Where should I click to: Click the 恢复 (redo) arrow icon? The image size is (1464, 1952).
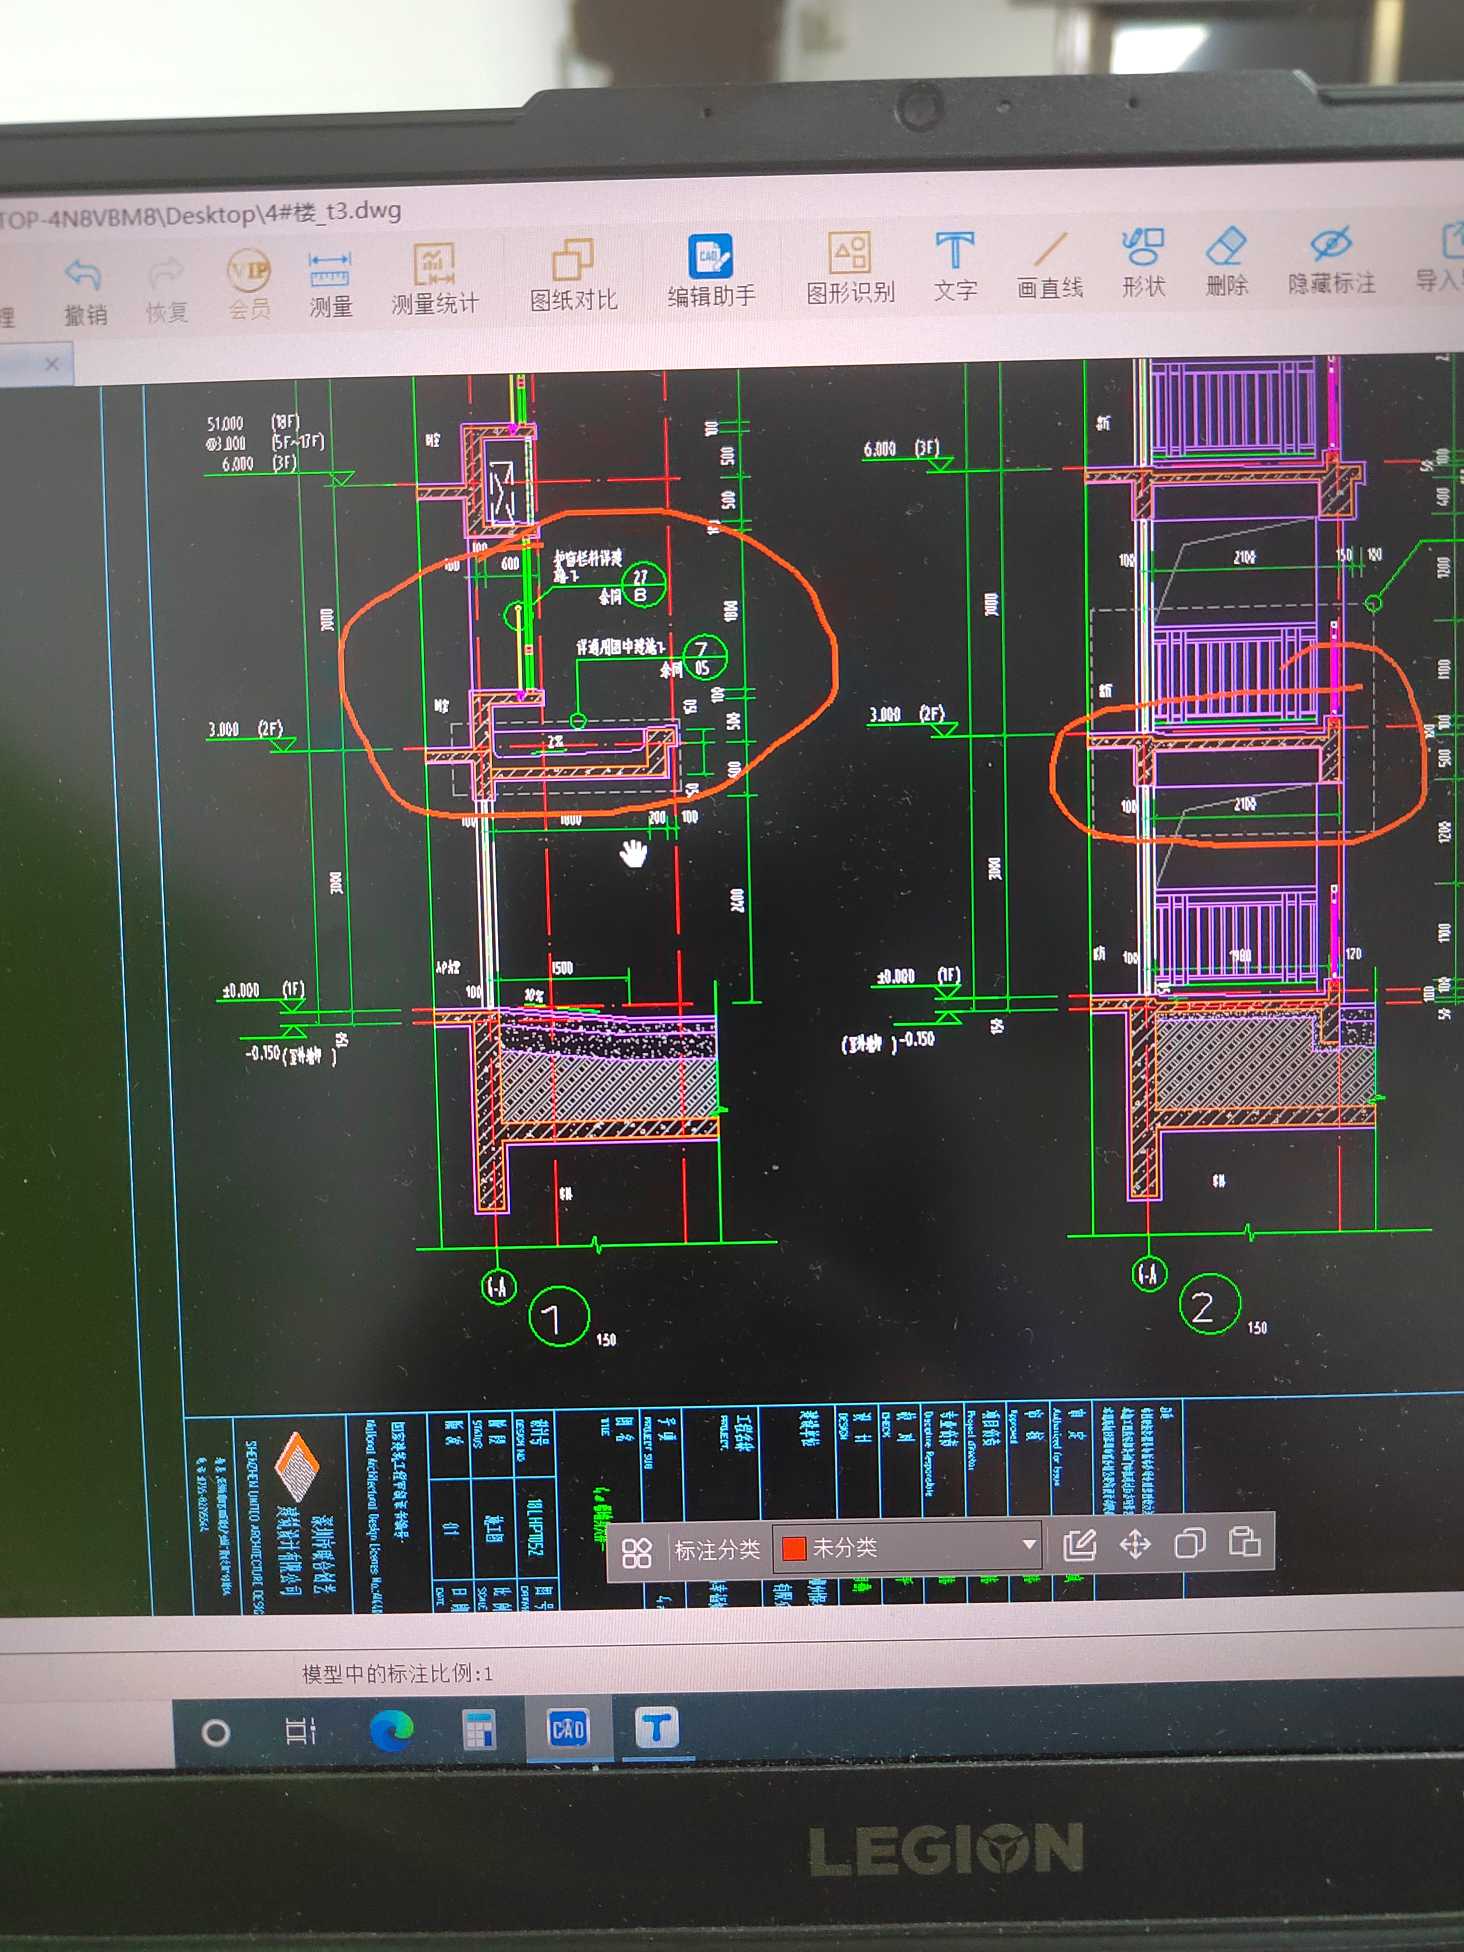click(166, 274)
